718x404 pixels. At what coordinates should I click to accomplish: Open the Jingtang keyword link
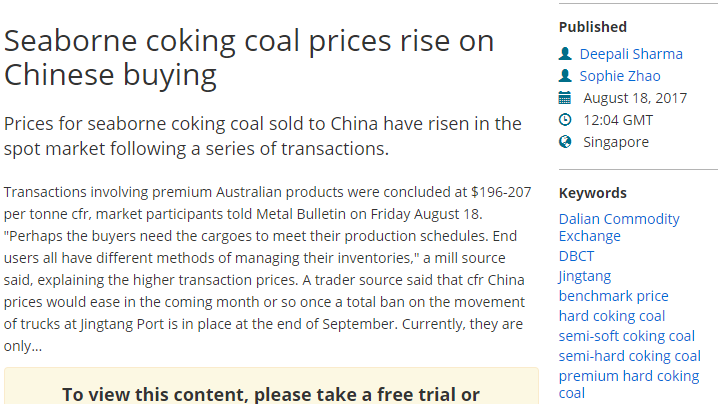[585, 276]
